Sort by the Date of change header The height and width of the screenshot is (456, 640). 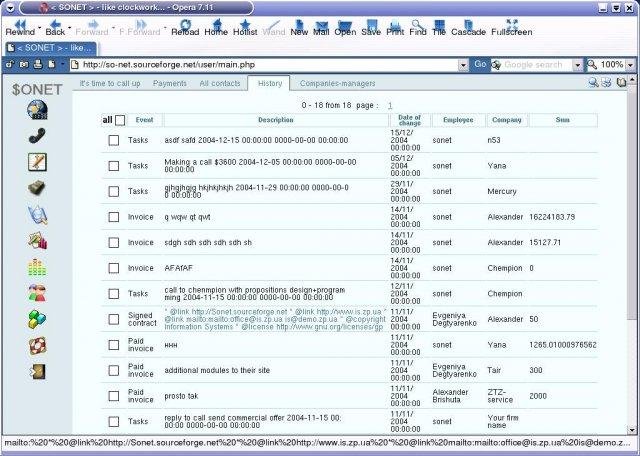click(409, 120)
